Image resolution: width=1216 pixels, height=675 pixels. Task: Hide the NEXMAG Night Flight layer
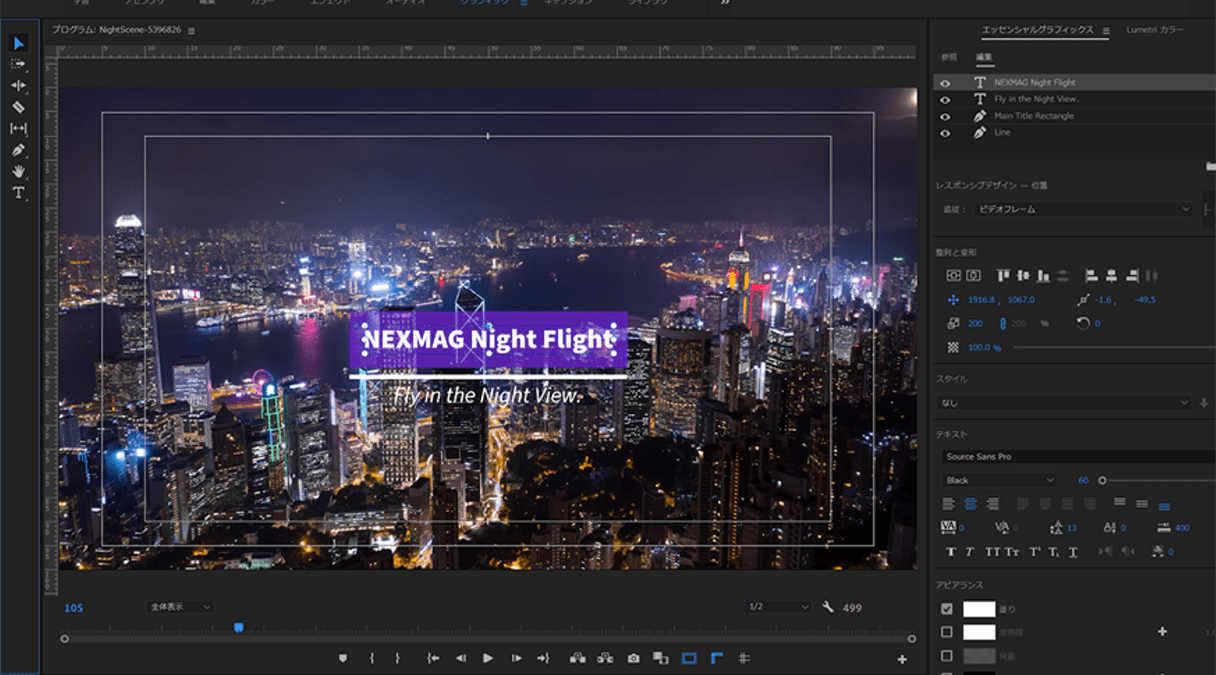tap(945, 83)
